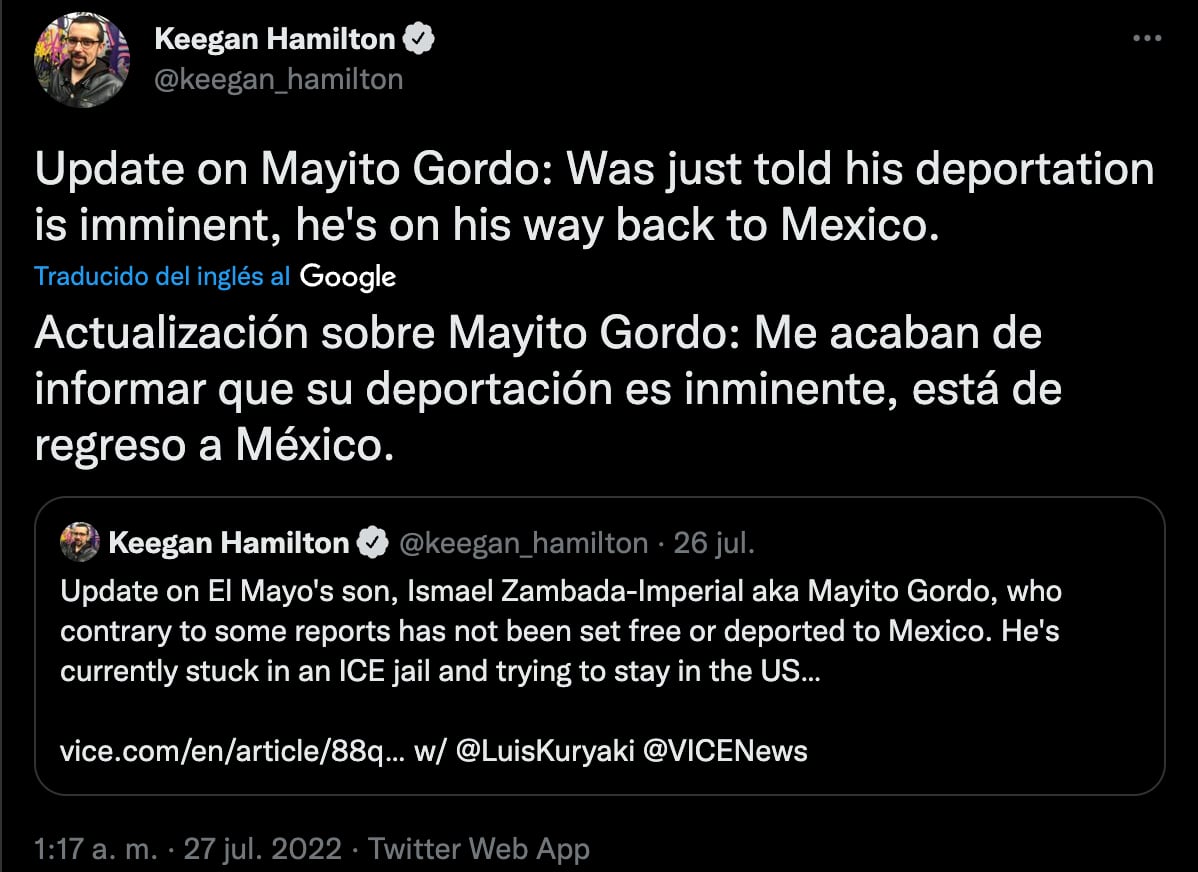Click Keegan Hamilton's large profile avatar
This screenshot has width=1198, height=872.
pos(82,60)
